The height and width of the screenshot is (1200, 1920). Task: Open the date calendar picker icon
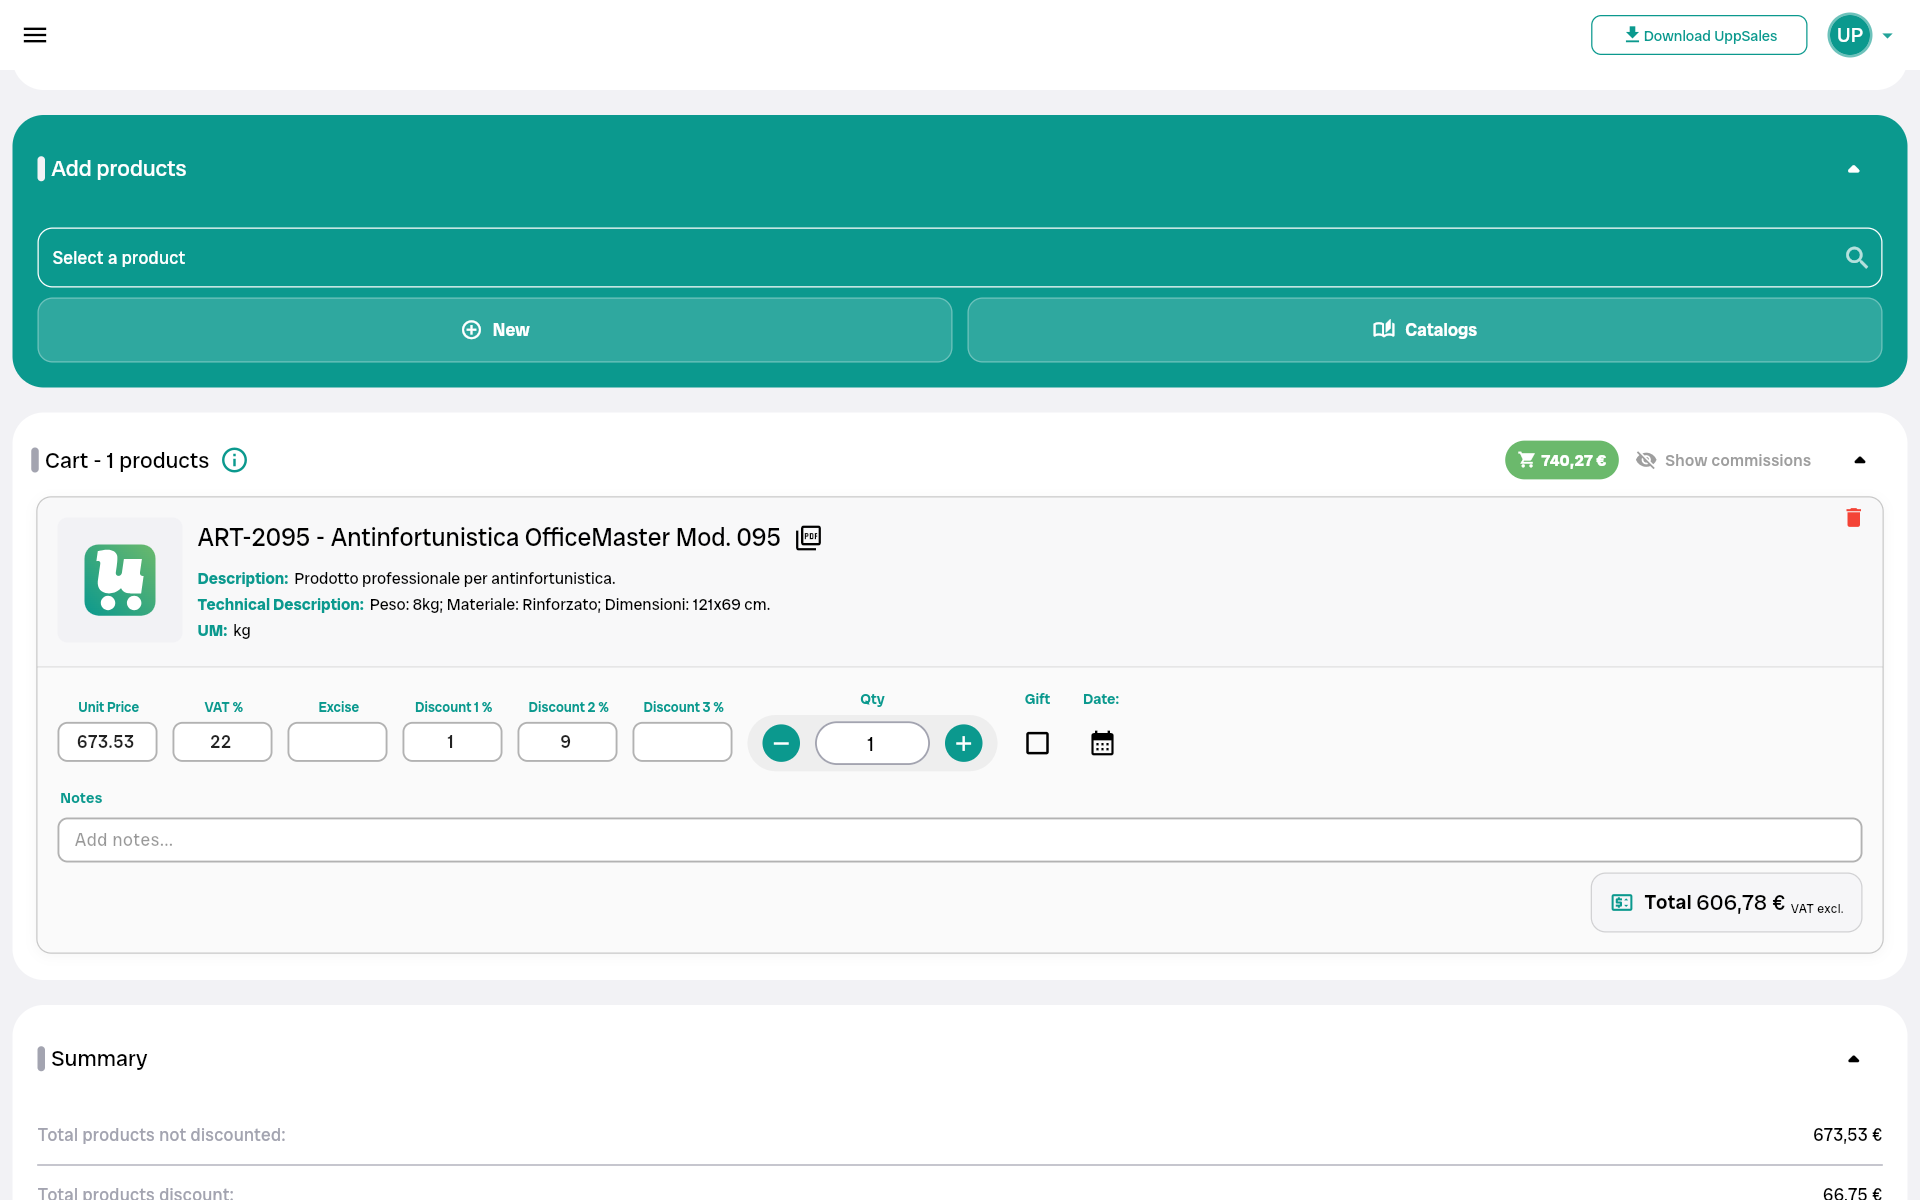(1102, 743)
